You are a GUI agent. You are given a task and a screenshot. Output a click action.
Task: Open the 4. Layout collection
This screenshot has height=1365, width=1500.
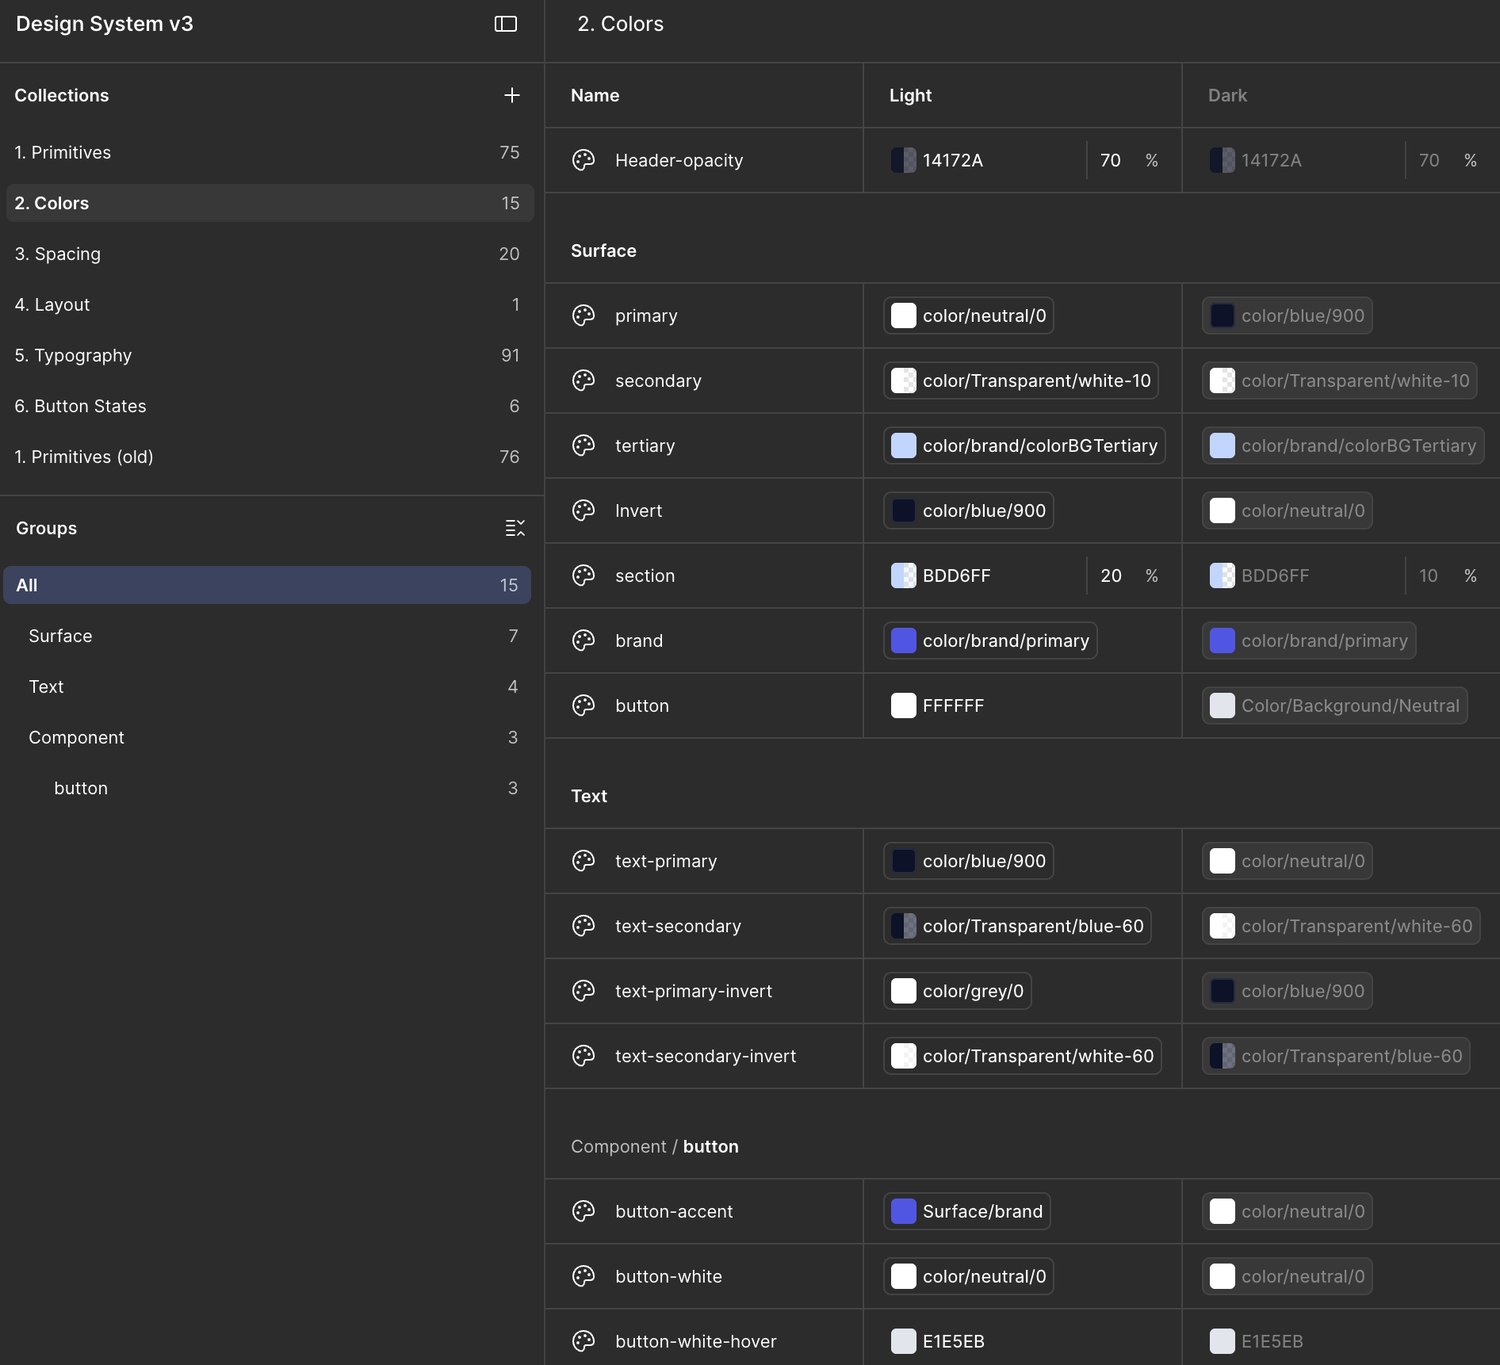click(x=270, y=304)
